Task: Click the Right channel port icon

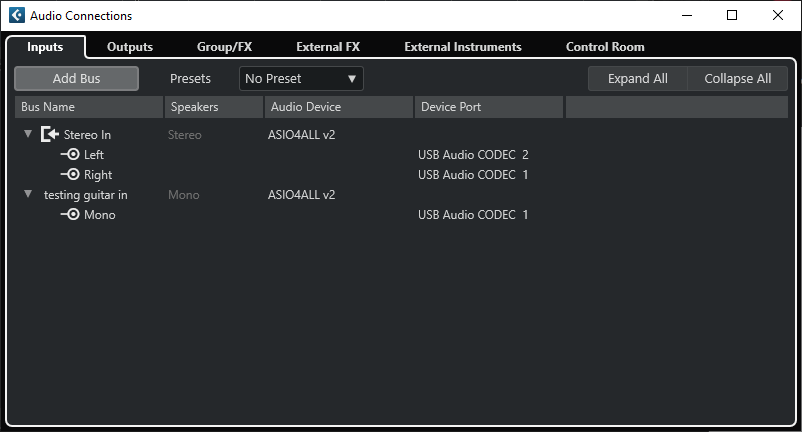Action: pyautogui.click(x=70, y=175)
